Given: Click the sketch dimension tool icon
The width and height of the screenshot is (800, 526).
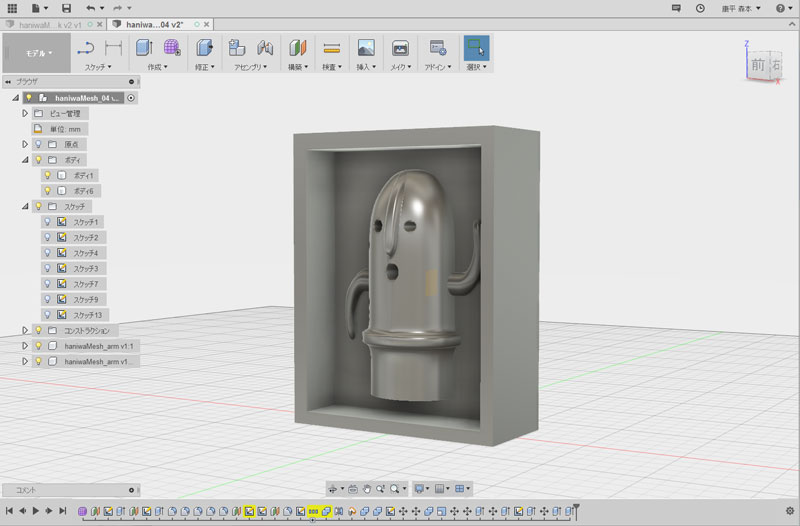Looking at the screenshot, I should coord(113,48).
